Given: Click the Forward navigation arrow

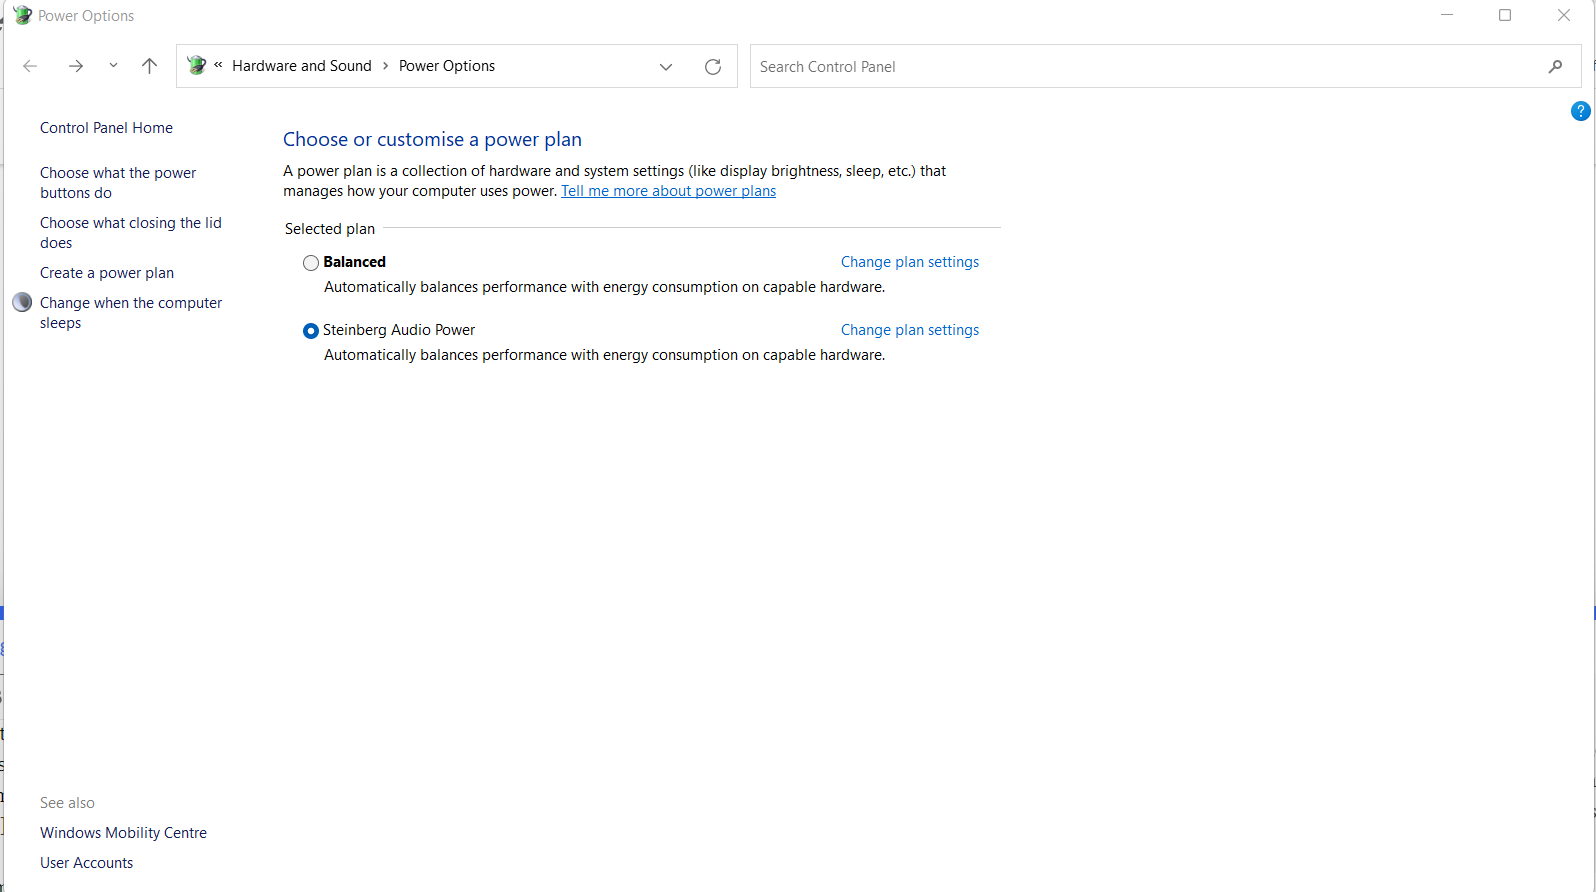Looking at the screenshot, I should pos(76,66).
